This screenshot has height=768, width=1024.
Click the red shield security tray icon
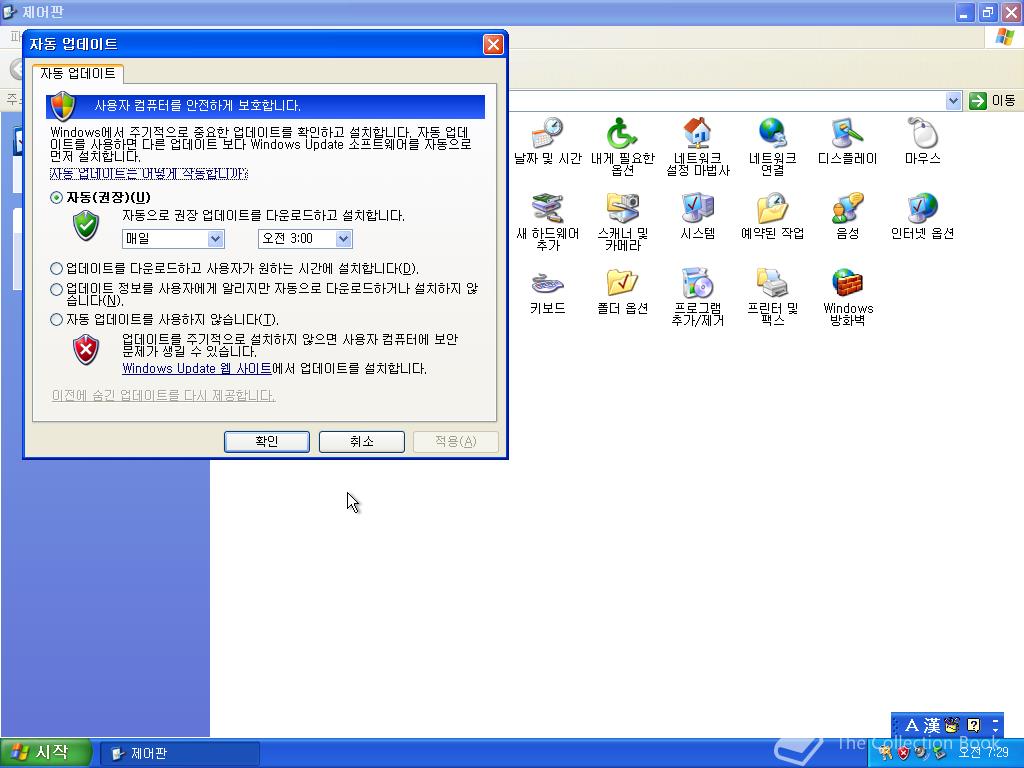903,753
